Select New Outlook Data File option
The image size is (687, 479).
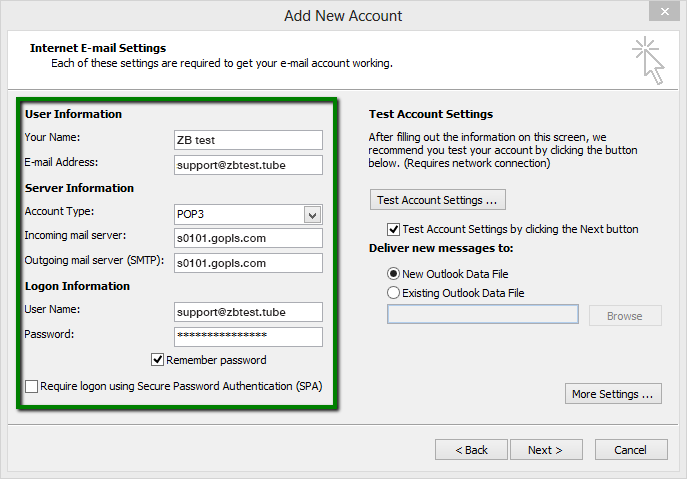pyautogui.click(x=393, y=274)
